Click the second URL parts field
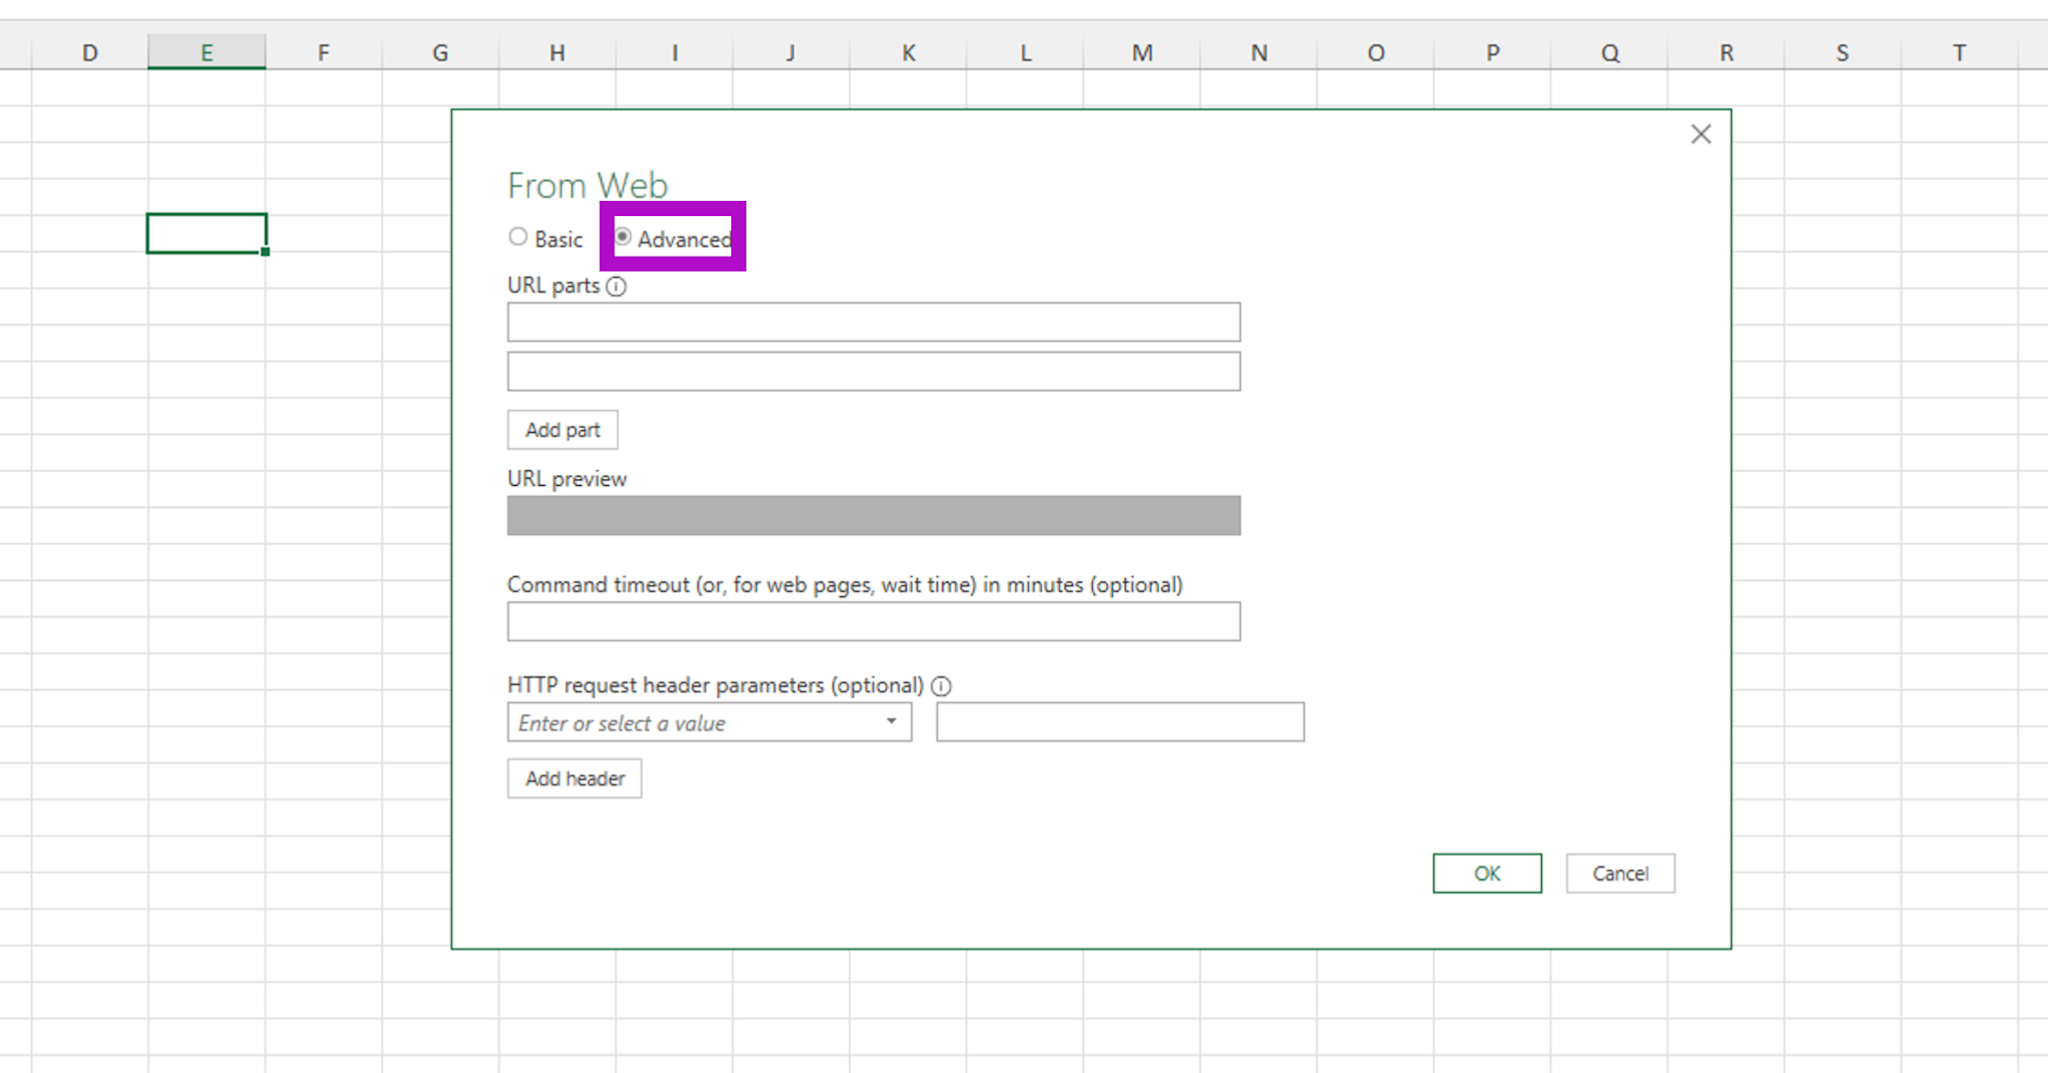Viewport: 2048px width, 1073px height. pyautogui.click(x=873, y=370)
